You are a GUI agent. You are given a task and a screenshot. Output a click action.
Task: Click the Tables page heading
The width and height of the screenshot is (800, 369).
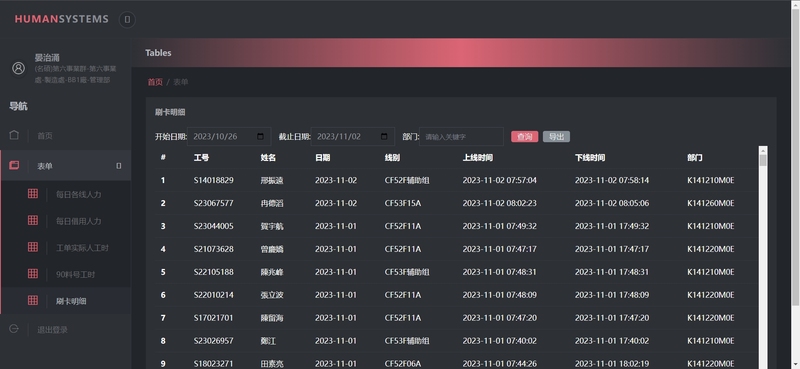click(158, 53)
